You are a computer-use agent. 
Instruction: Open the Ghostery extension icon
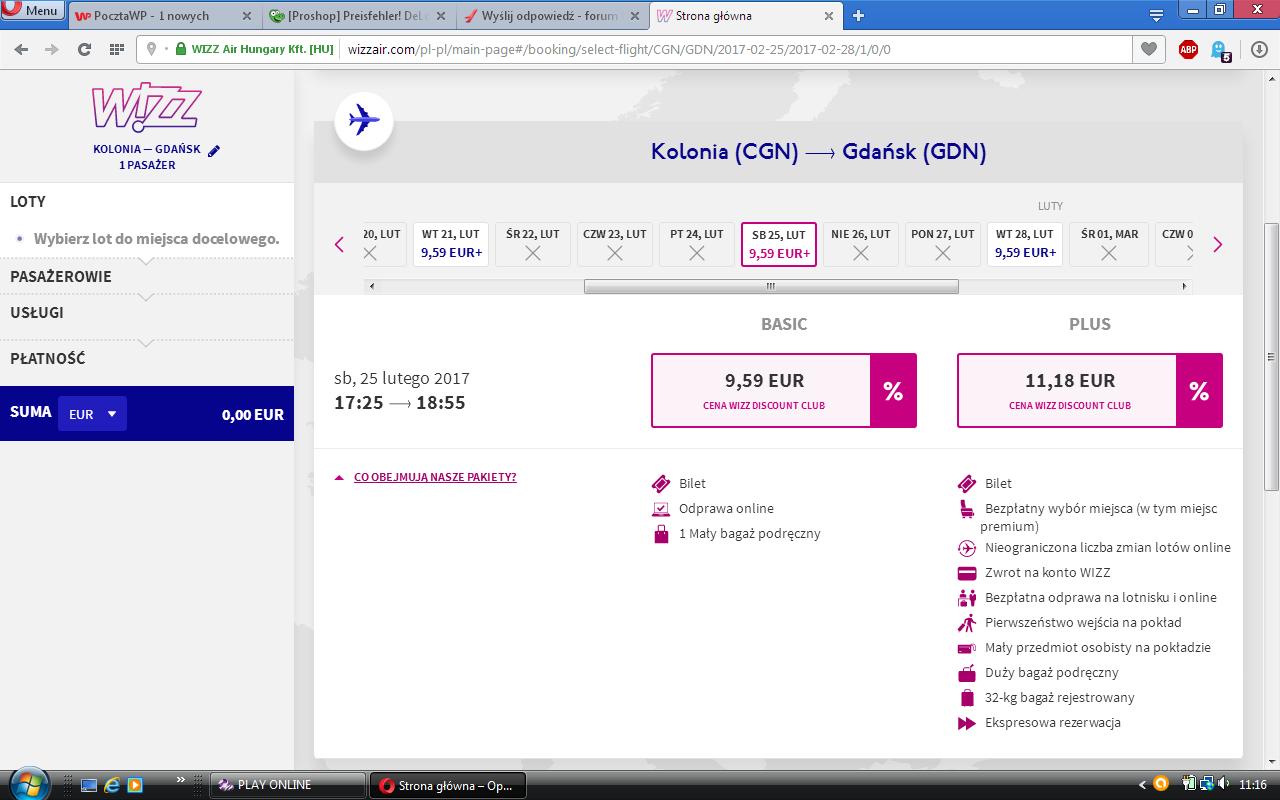tap(1221, 49)
